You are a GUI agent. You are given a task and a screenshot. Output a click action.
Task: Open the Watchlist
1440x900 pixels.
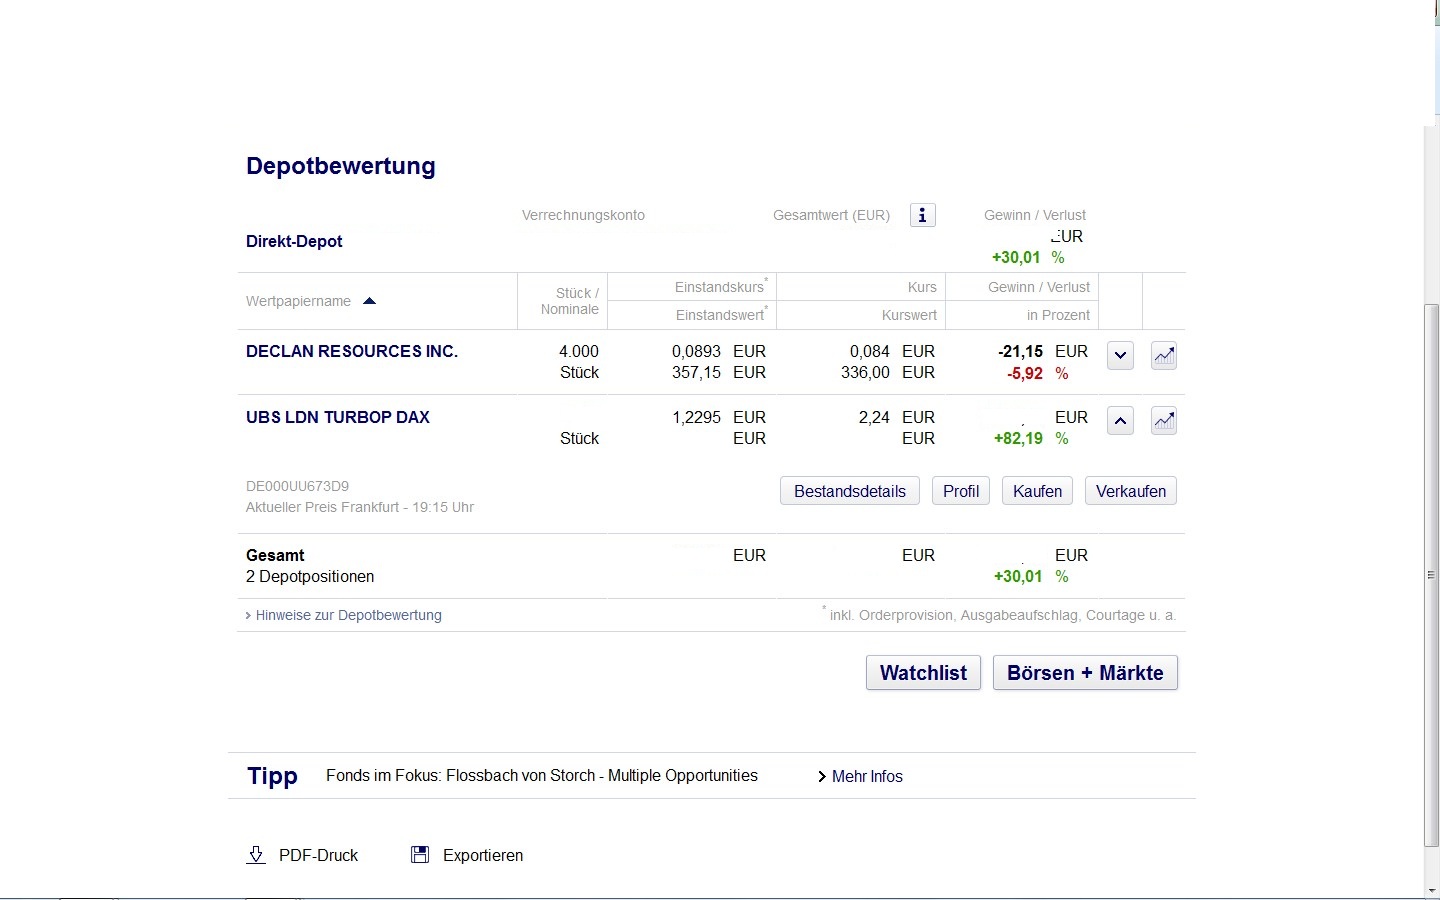click(x=922, y=672)
